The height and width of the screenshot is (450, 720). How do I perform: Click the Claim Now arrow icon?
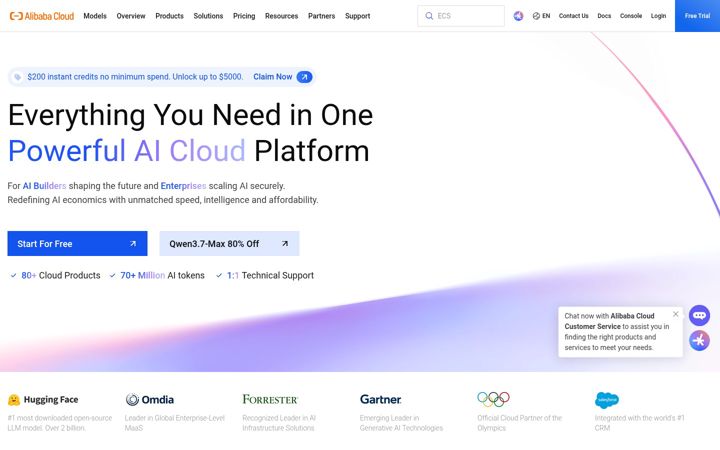pos(304,77)
